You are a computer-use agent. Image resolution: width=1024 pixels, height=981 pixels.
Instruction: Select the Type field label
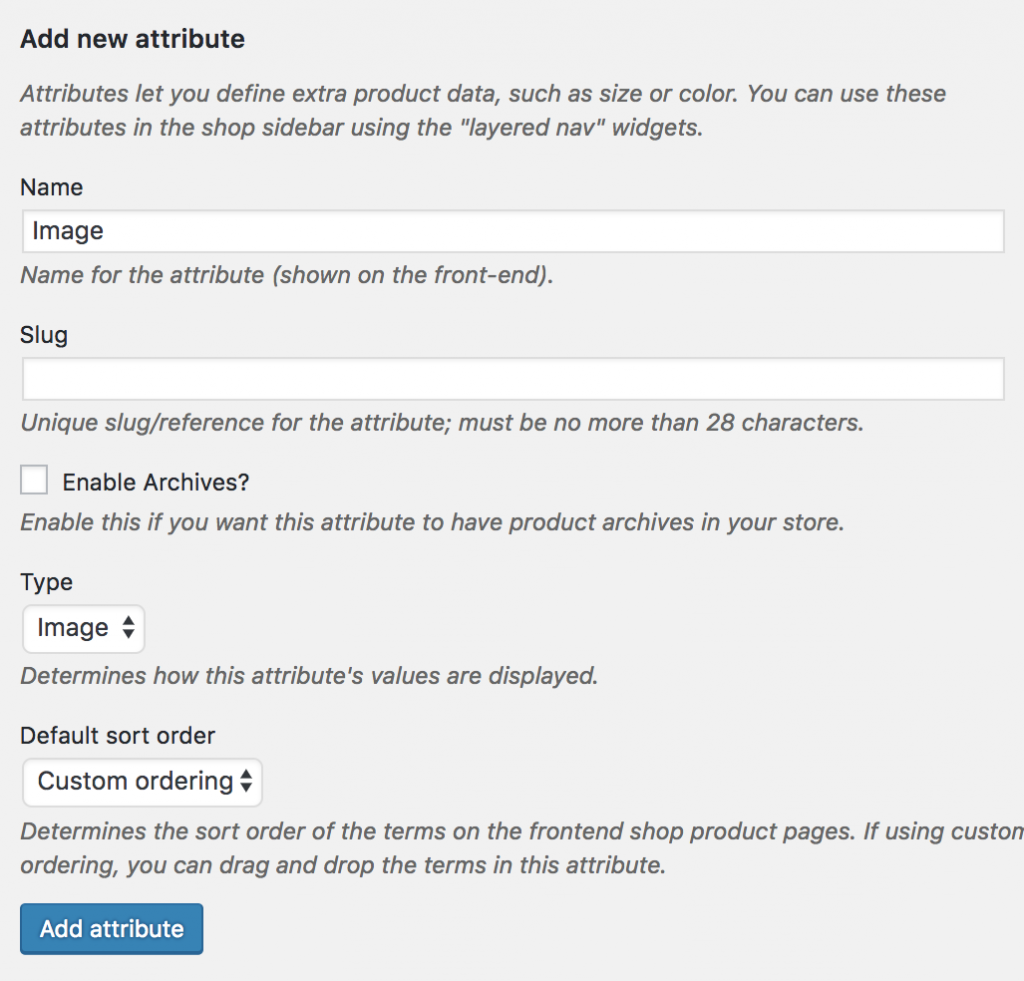[x=46, y=582]
